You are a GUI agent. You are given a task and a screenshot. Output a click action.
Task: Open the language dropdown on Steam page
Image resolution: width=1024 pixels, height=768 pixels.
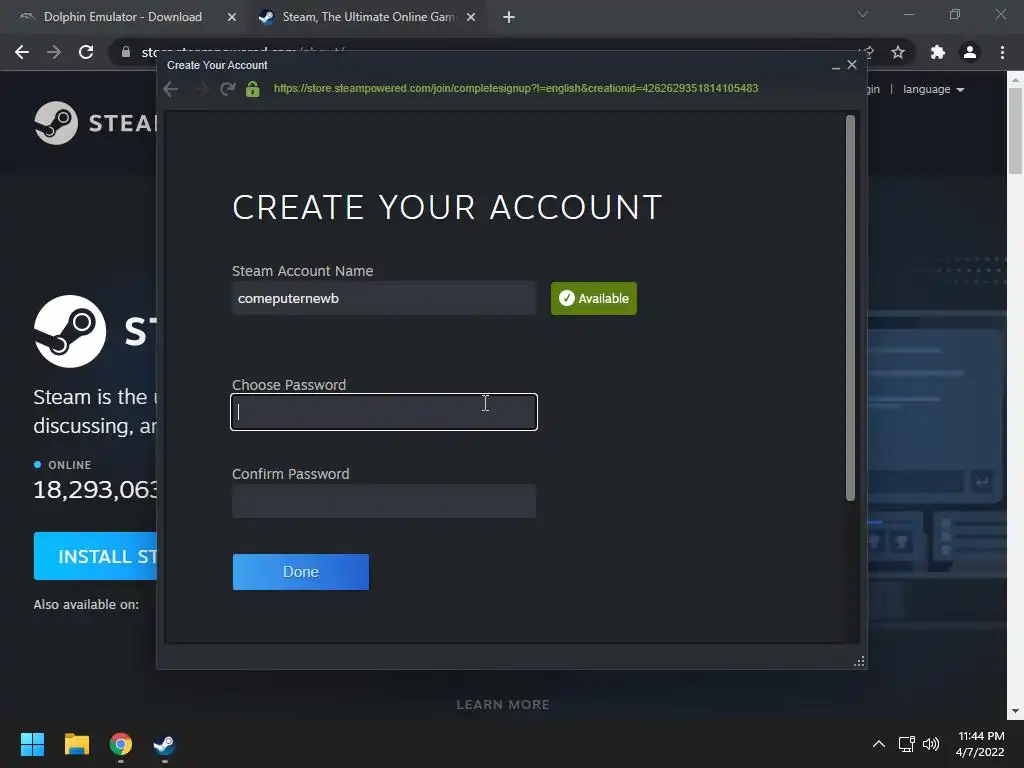click(x=933, y=89)
